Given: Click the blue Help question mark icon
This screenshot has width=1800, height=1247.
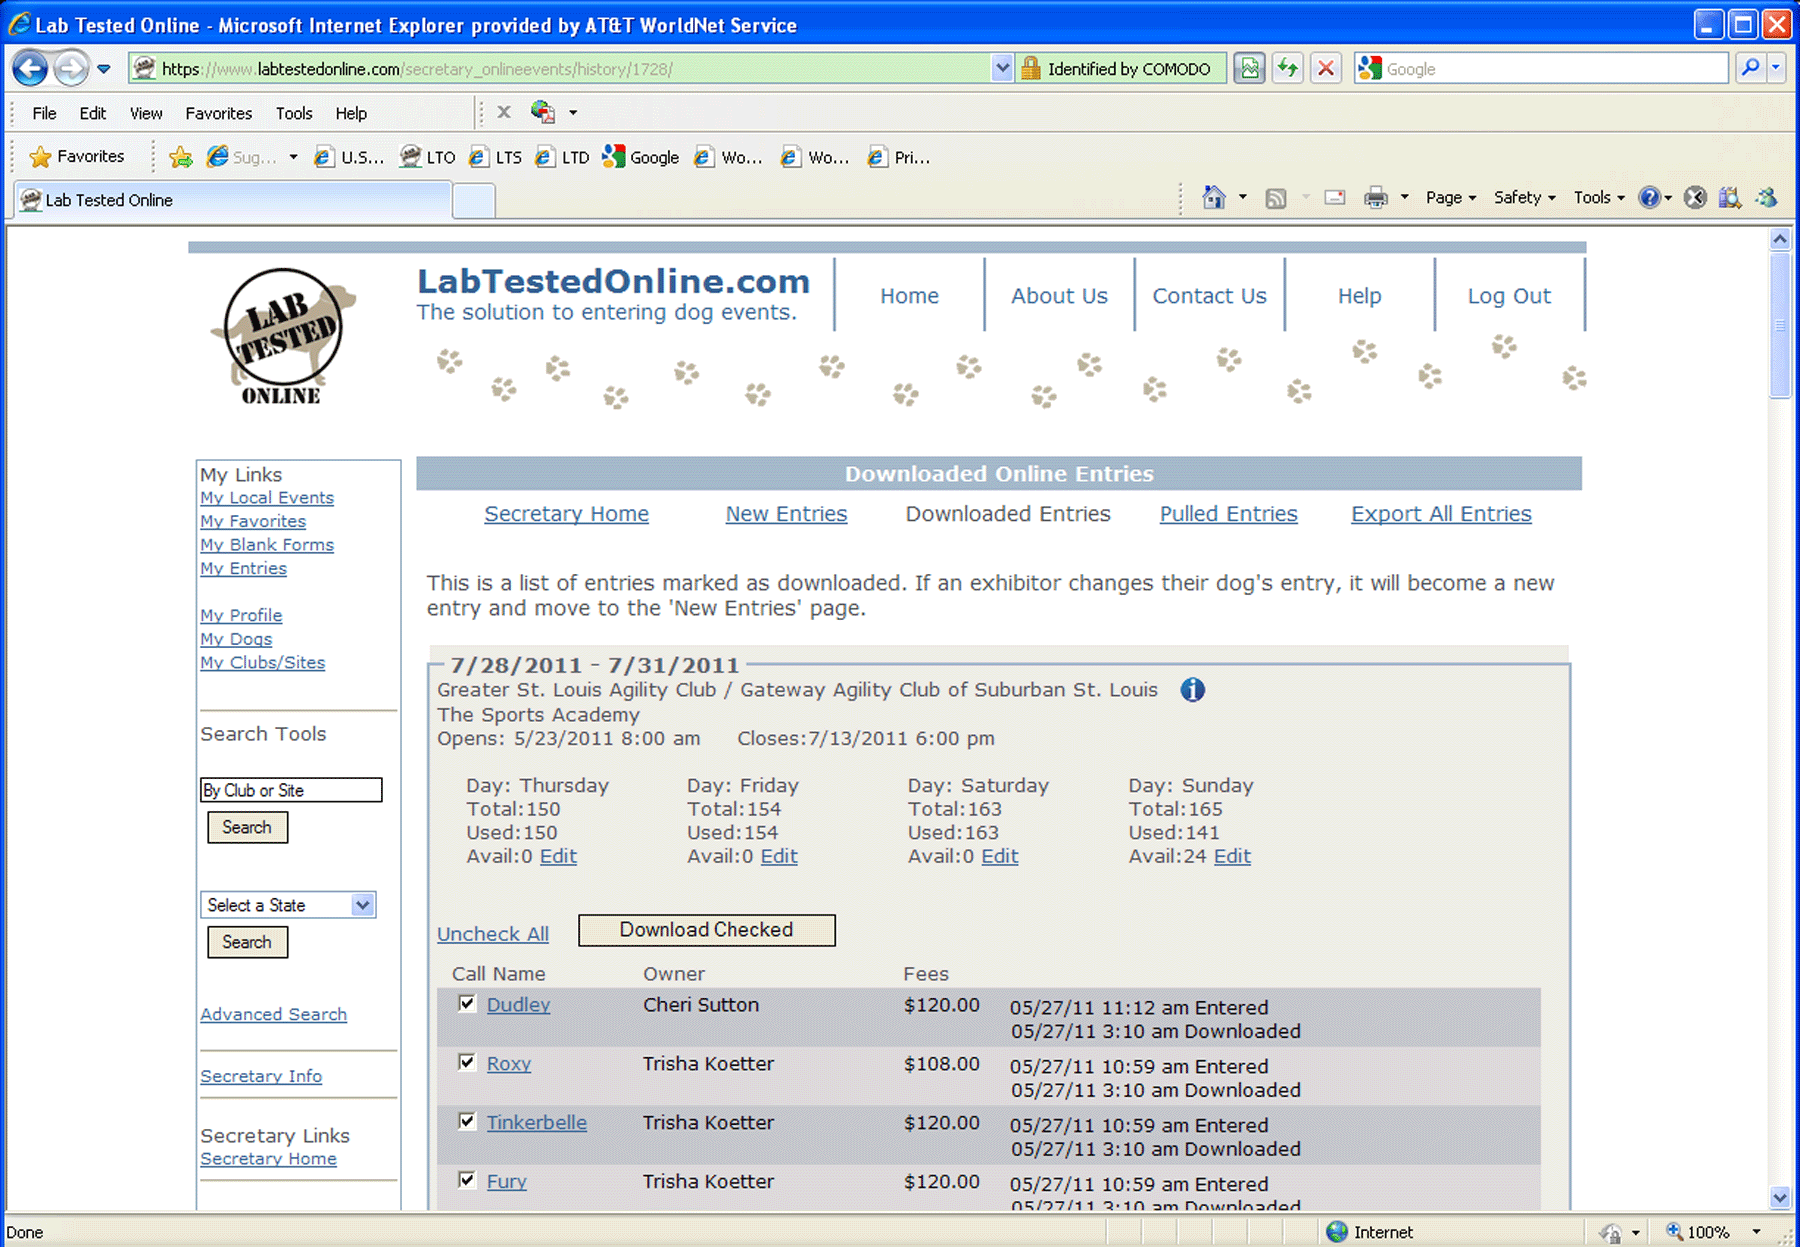Looking at the screenshot, I should pos(1649,197).
